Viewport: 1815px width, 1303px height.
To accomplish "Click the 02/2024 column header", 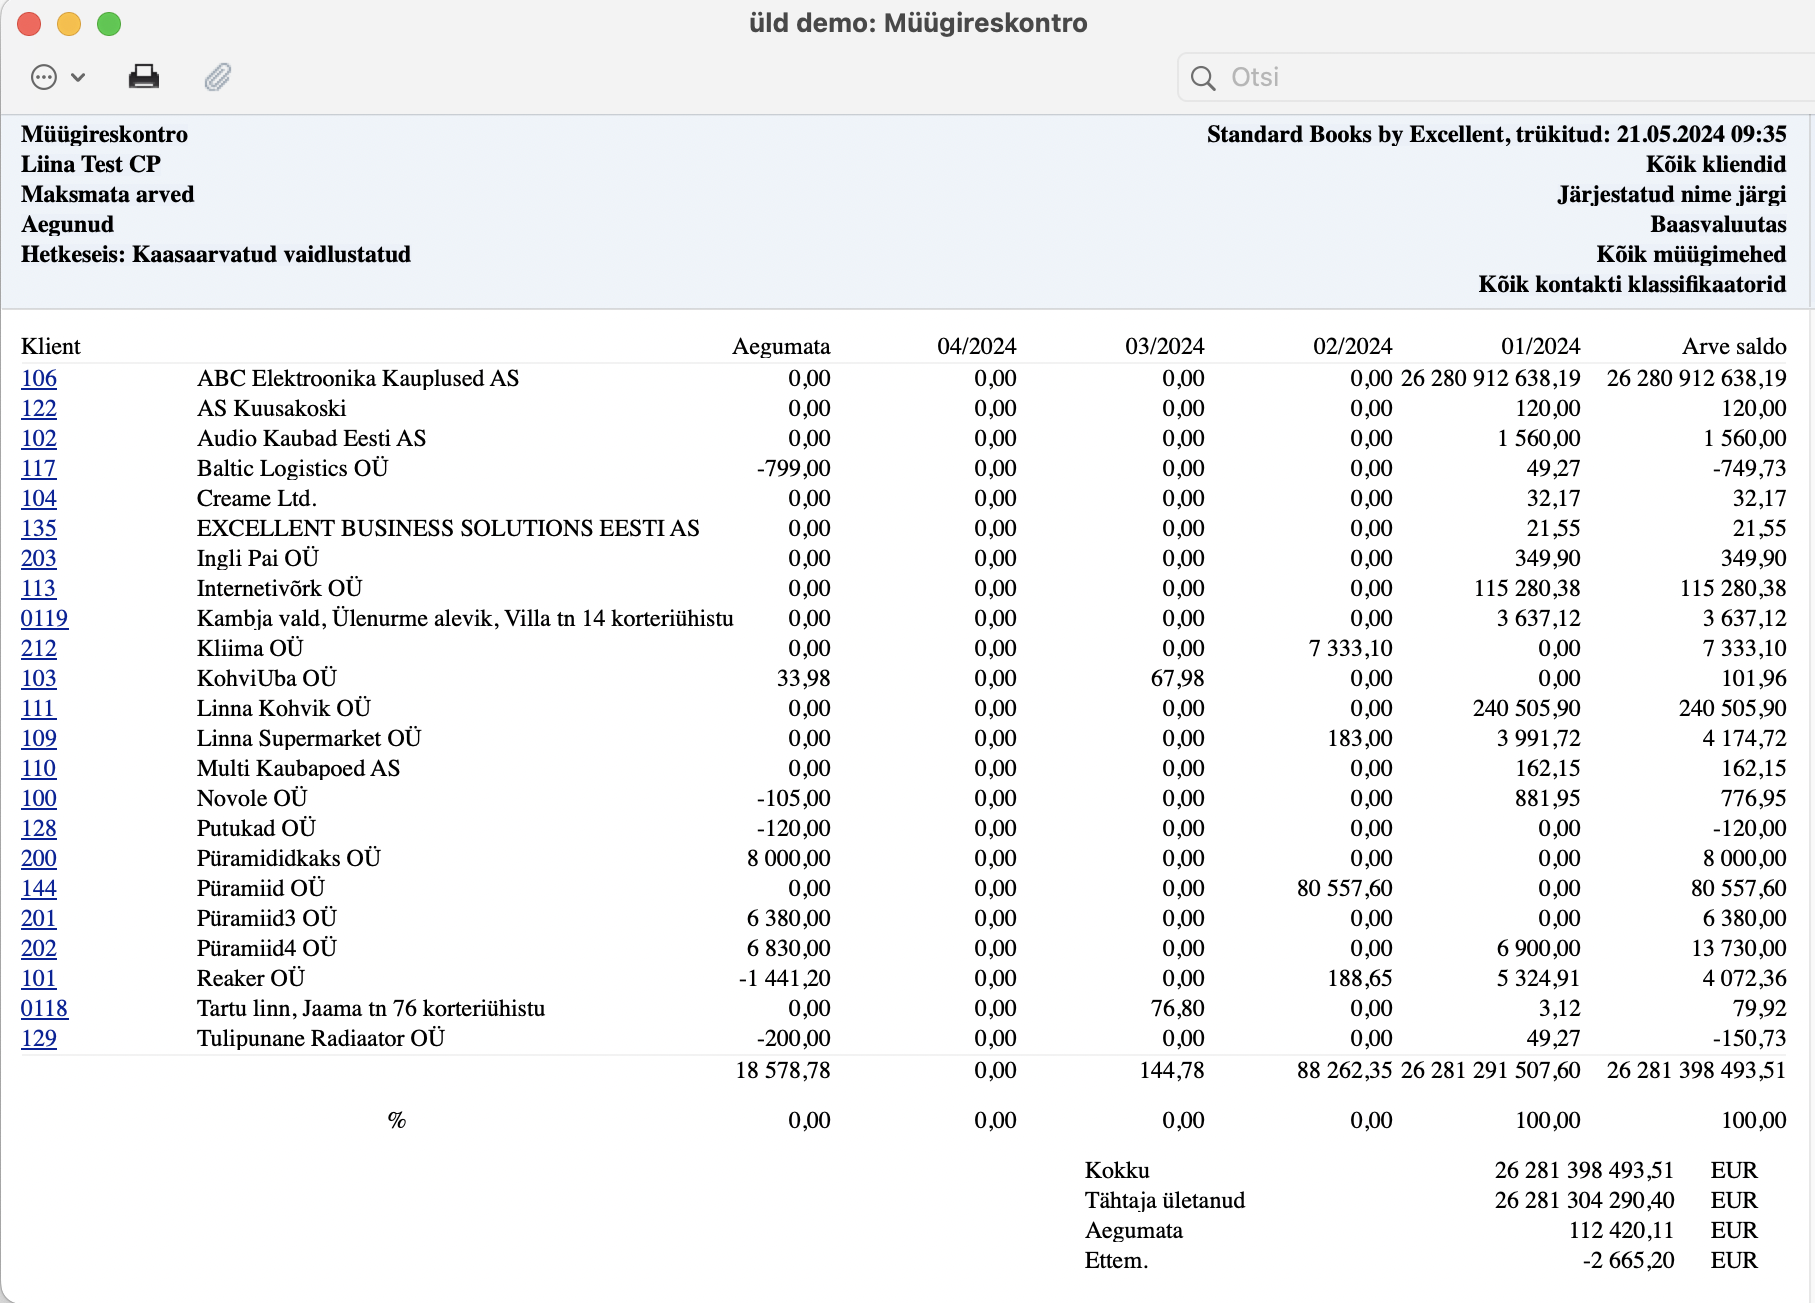I will pos(1353,346).
